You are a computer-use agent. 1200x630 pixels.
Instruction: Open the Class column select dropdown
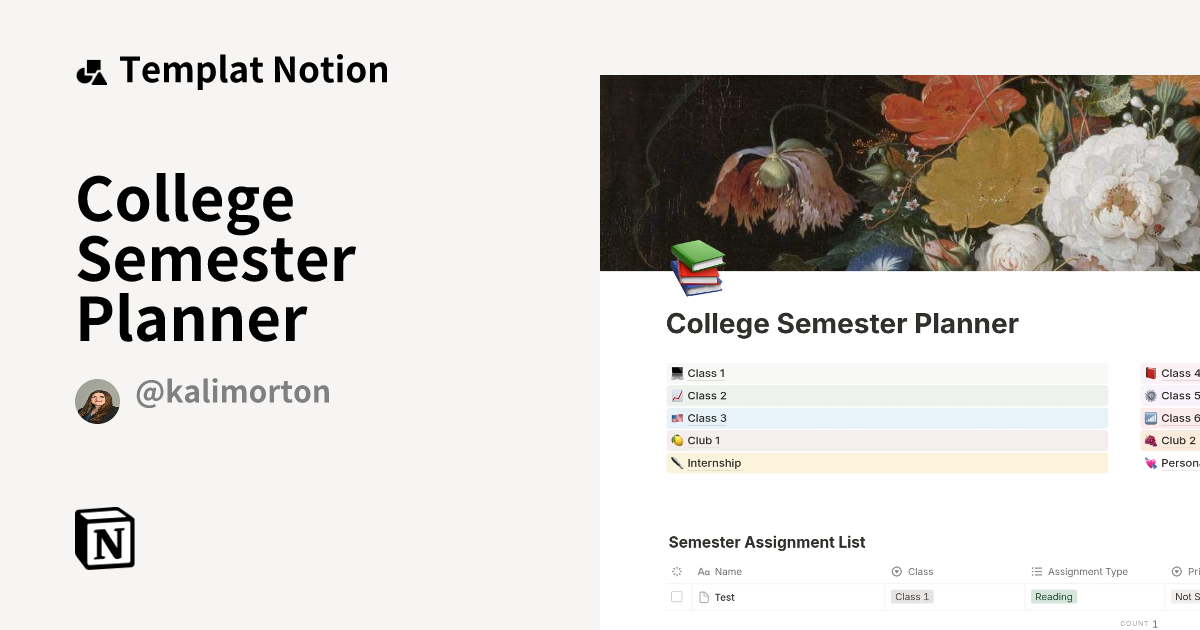coord(913,571)
